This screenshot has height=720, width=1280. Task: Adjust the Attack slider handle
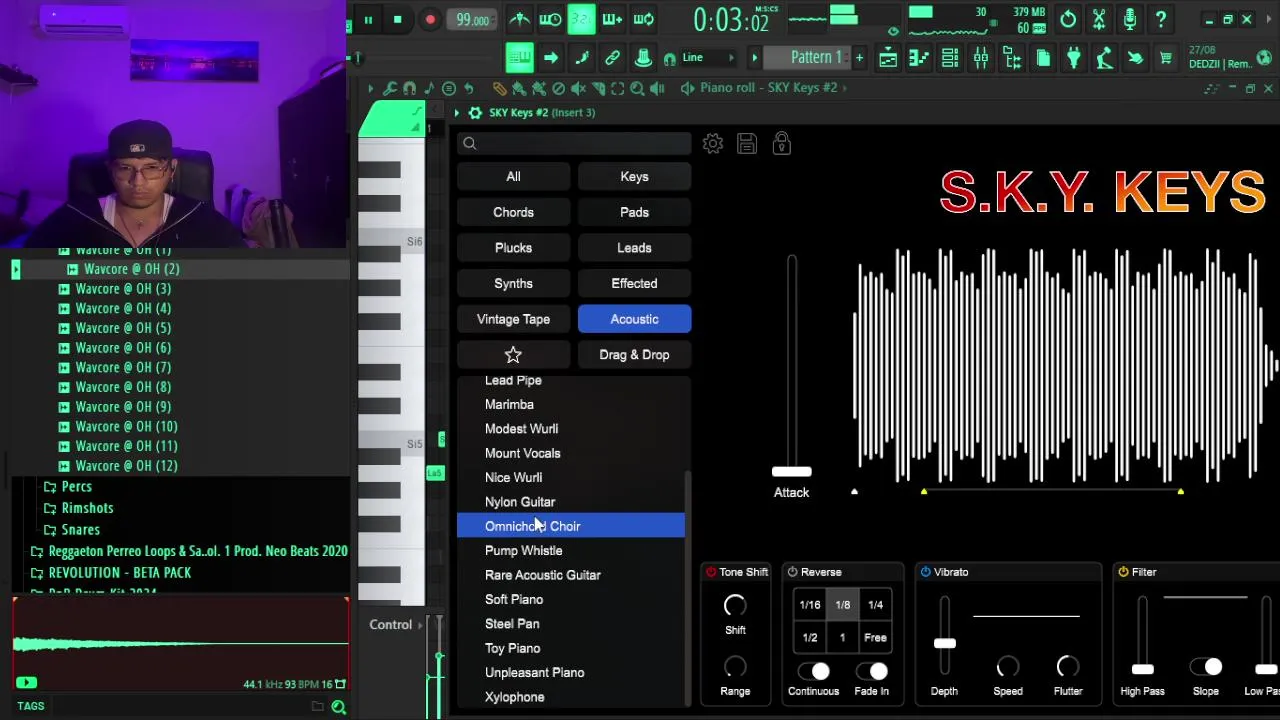click(791, 471)
